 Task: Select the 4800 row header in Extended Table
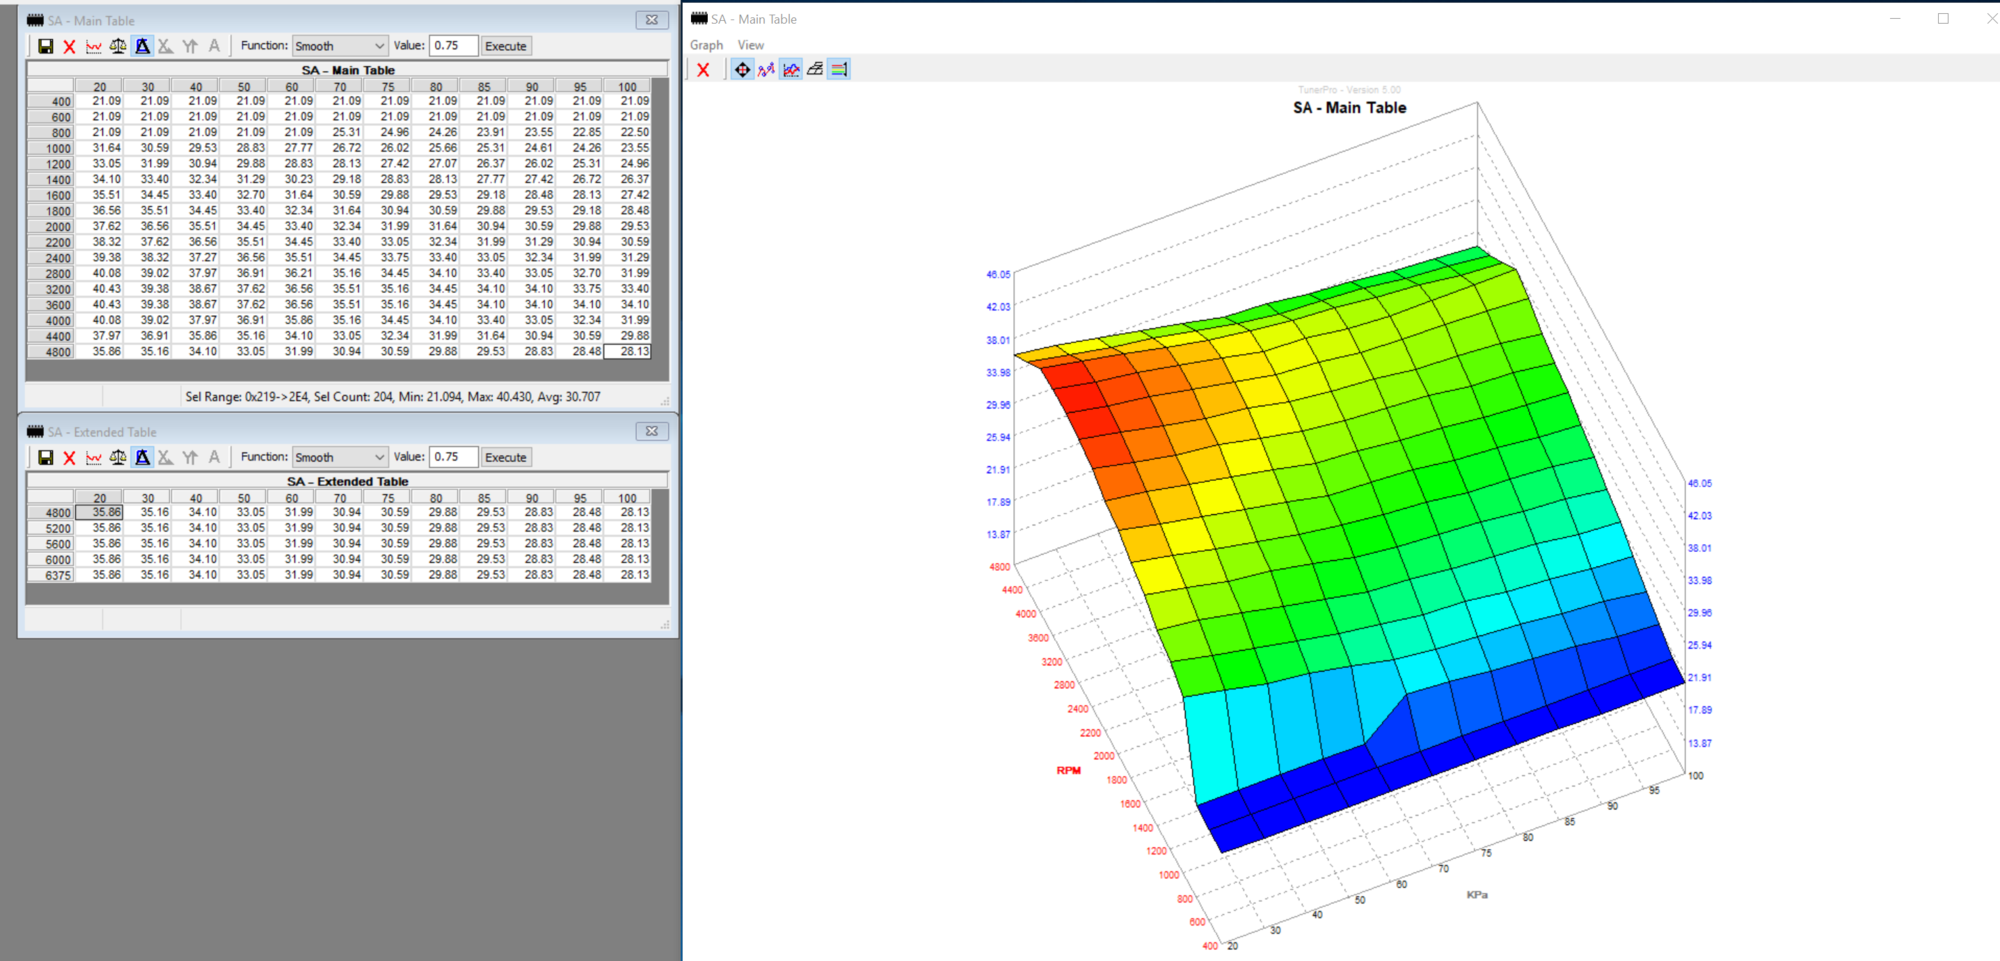click(x=50, y=513)
